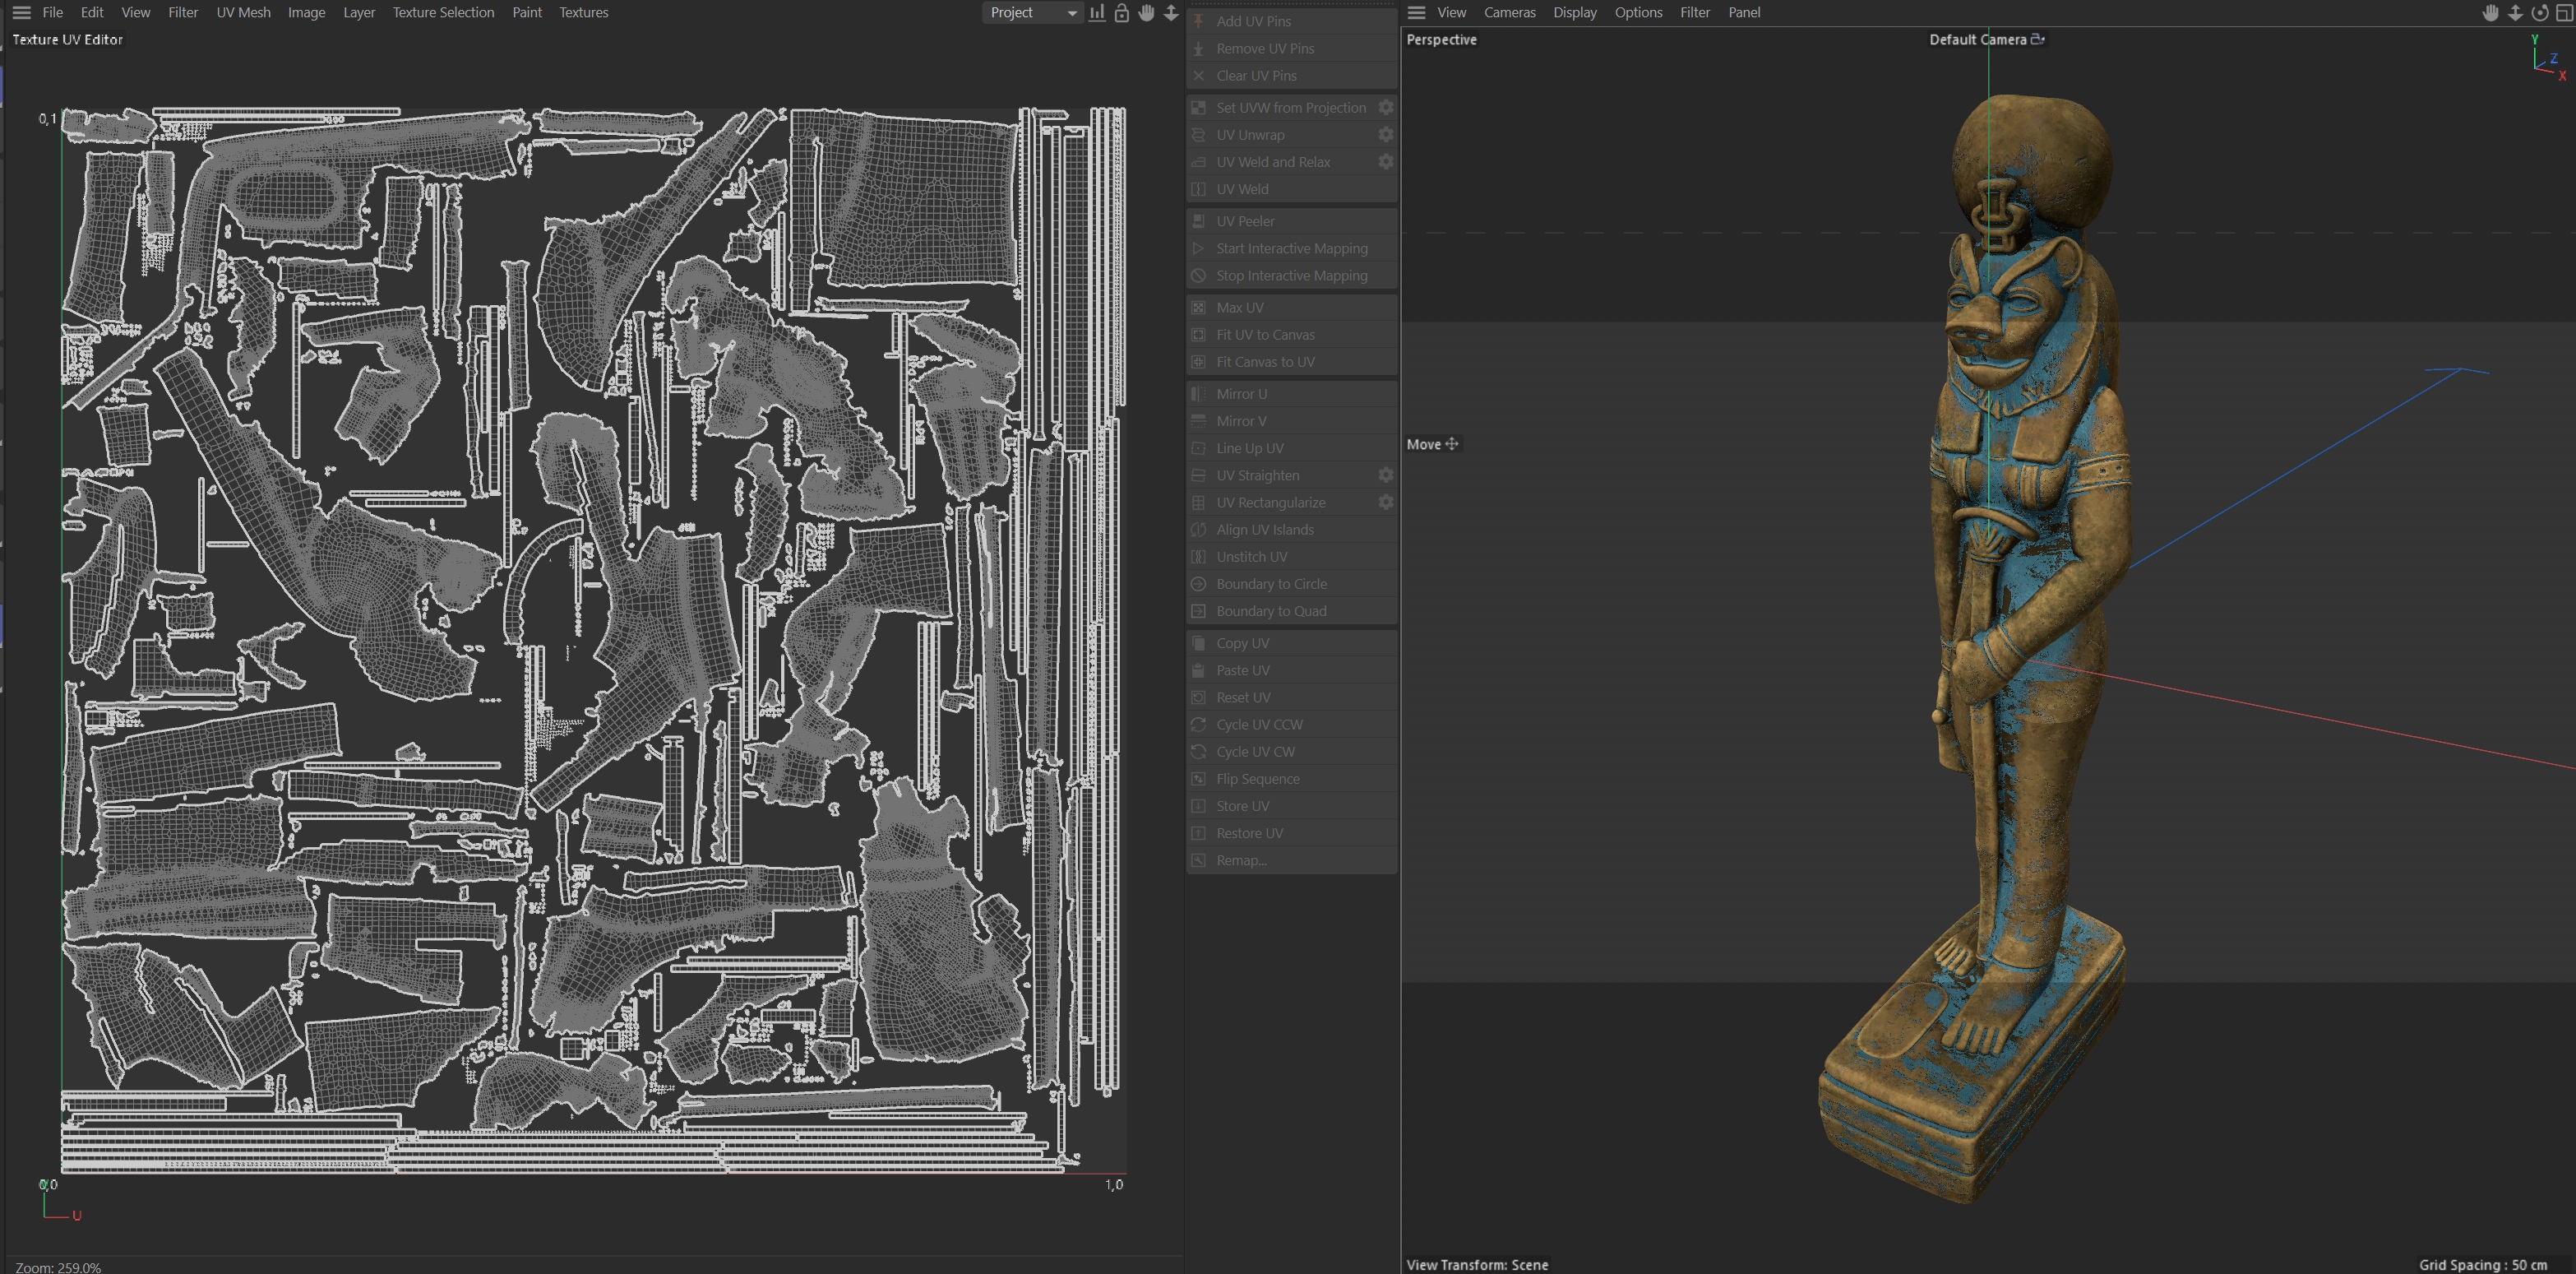Toggle the viewport layout maximize icon
Image resolution: width=2576 pixels, height=1274 pixels.
click(2564, 13)
